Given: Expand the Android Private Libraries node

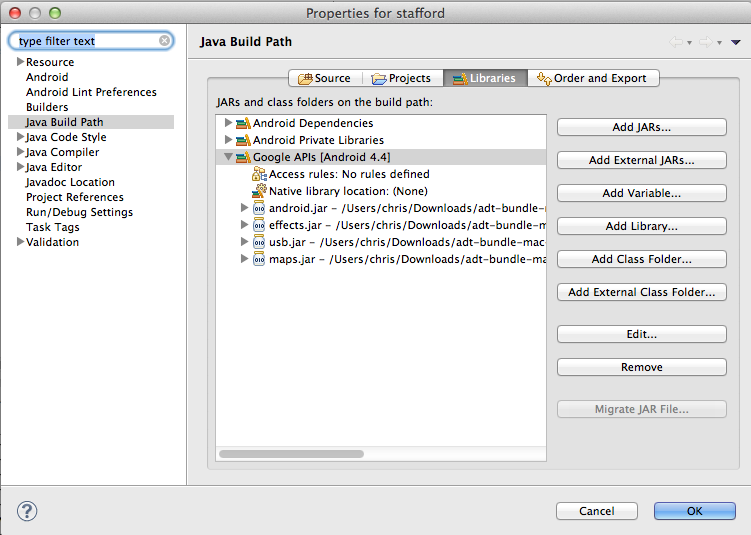Looking at the screenshot, I should 228,140.
